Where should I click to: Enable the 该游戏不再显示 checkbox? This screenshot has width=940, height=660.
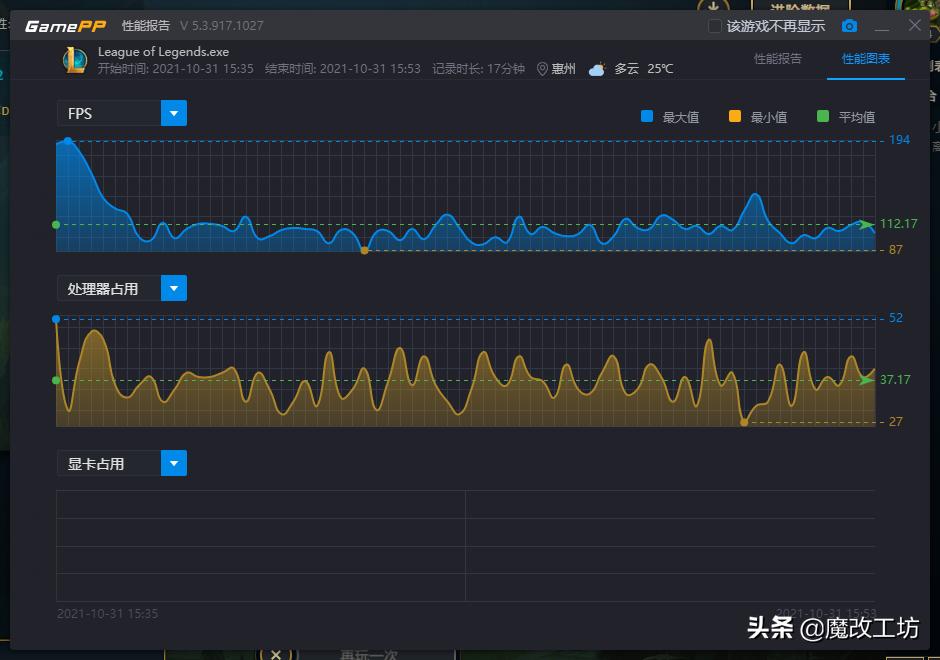click(x=716, y=26)
